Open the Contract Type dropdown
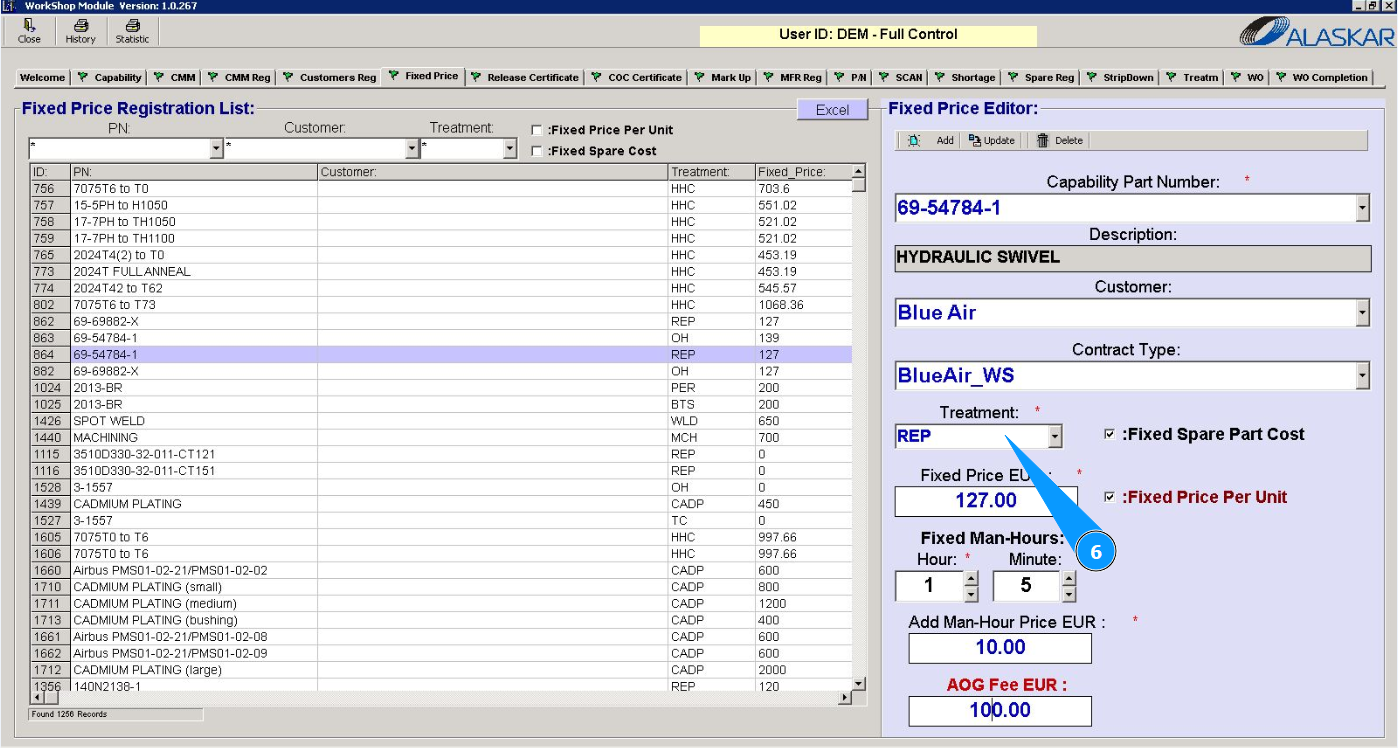1398x749 pixels. point(1361,377)
